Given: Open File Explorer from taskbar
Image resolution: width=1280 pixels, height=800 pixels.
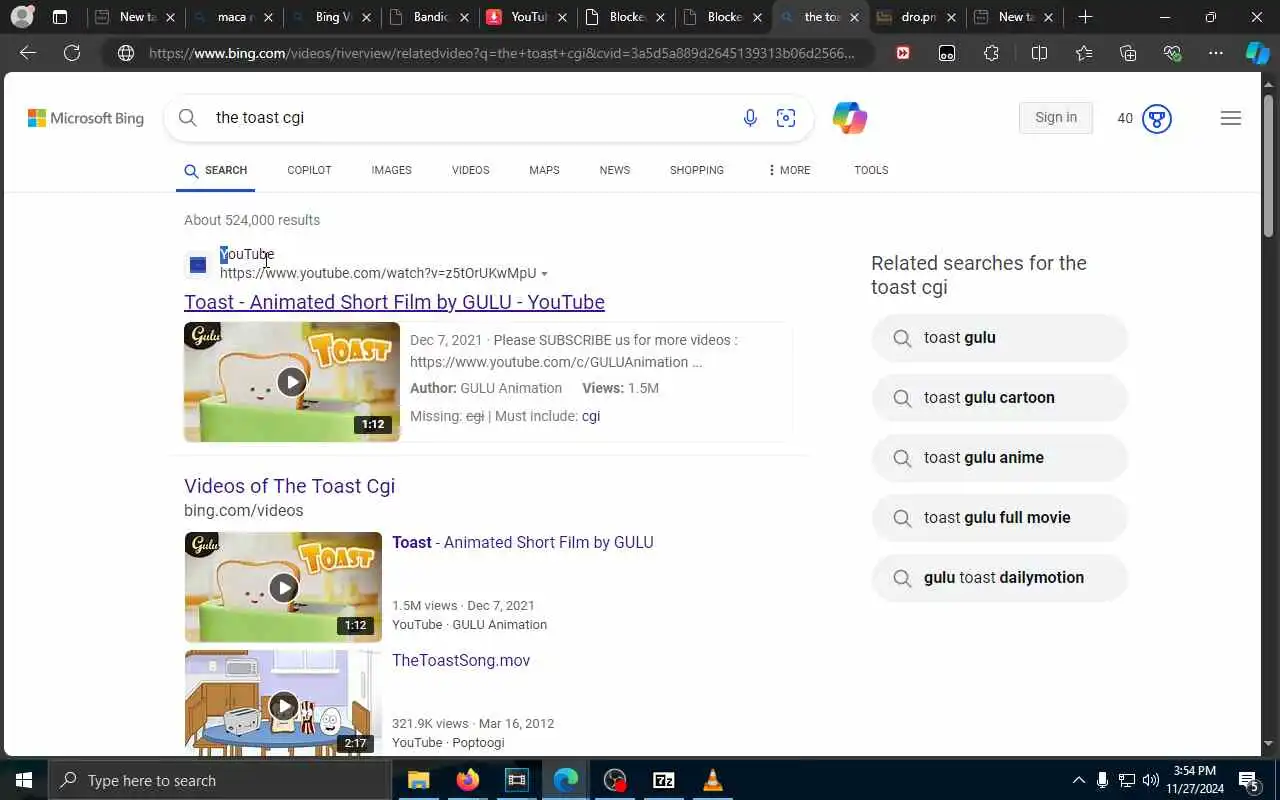Looking at the screenshot, I should [x=418, y=780].
